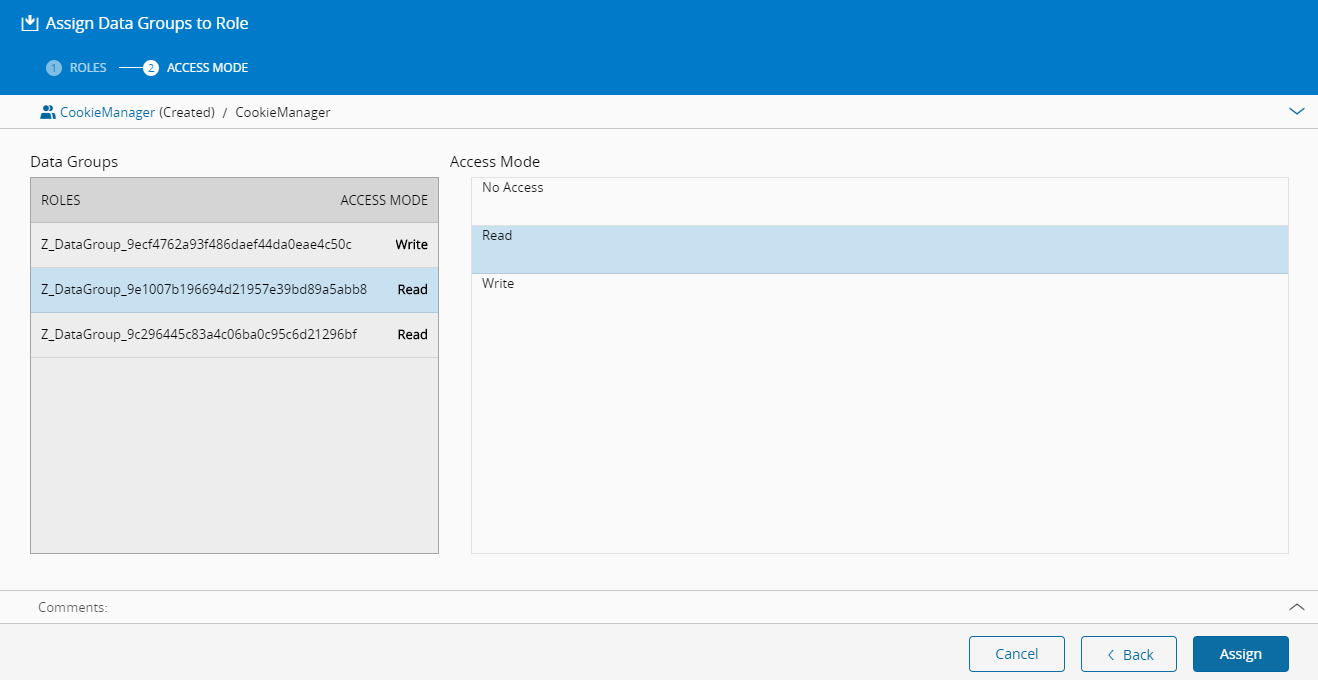Click the ROLES column header
The width and height of the screenshot is (1318, 680).
[x=61, y=200]
